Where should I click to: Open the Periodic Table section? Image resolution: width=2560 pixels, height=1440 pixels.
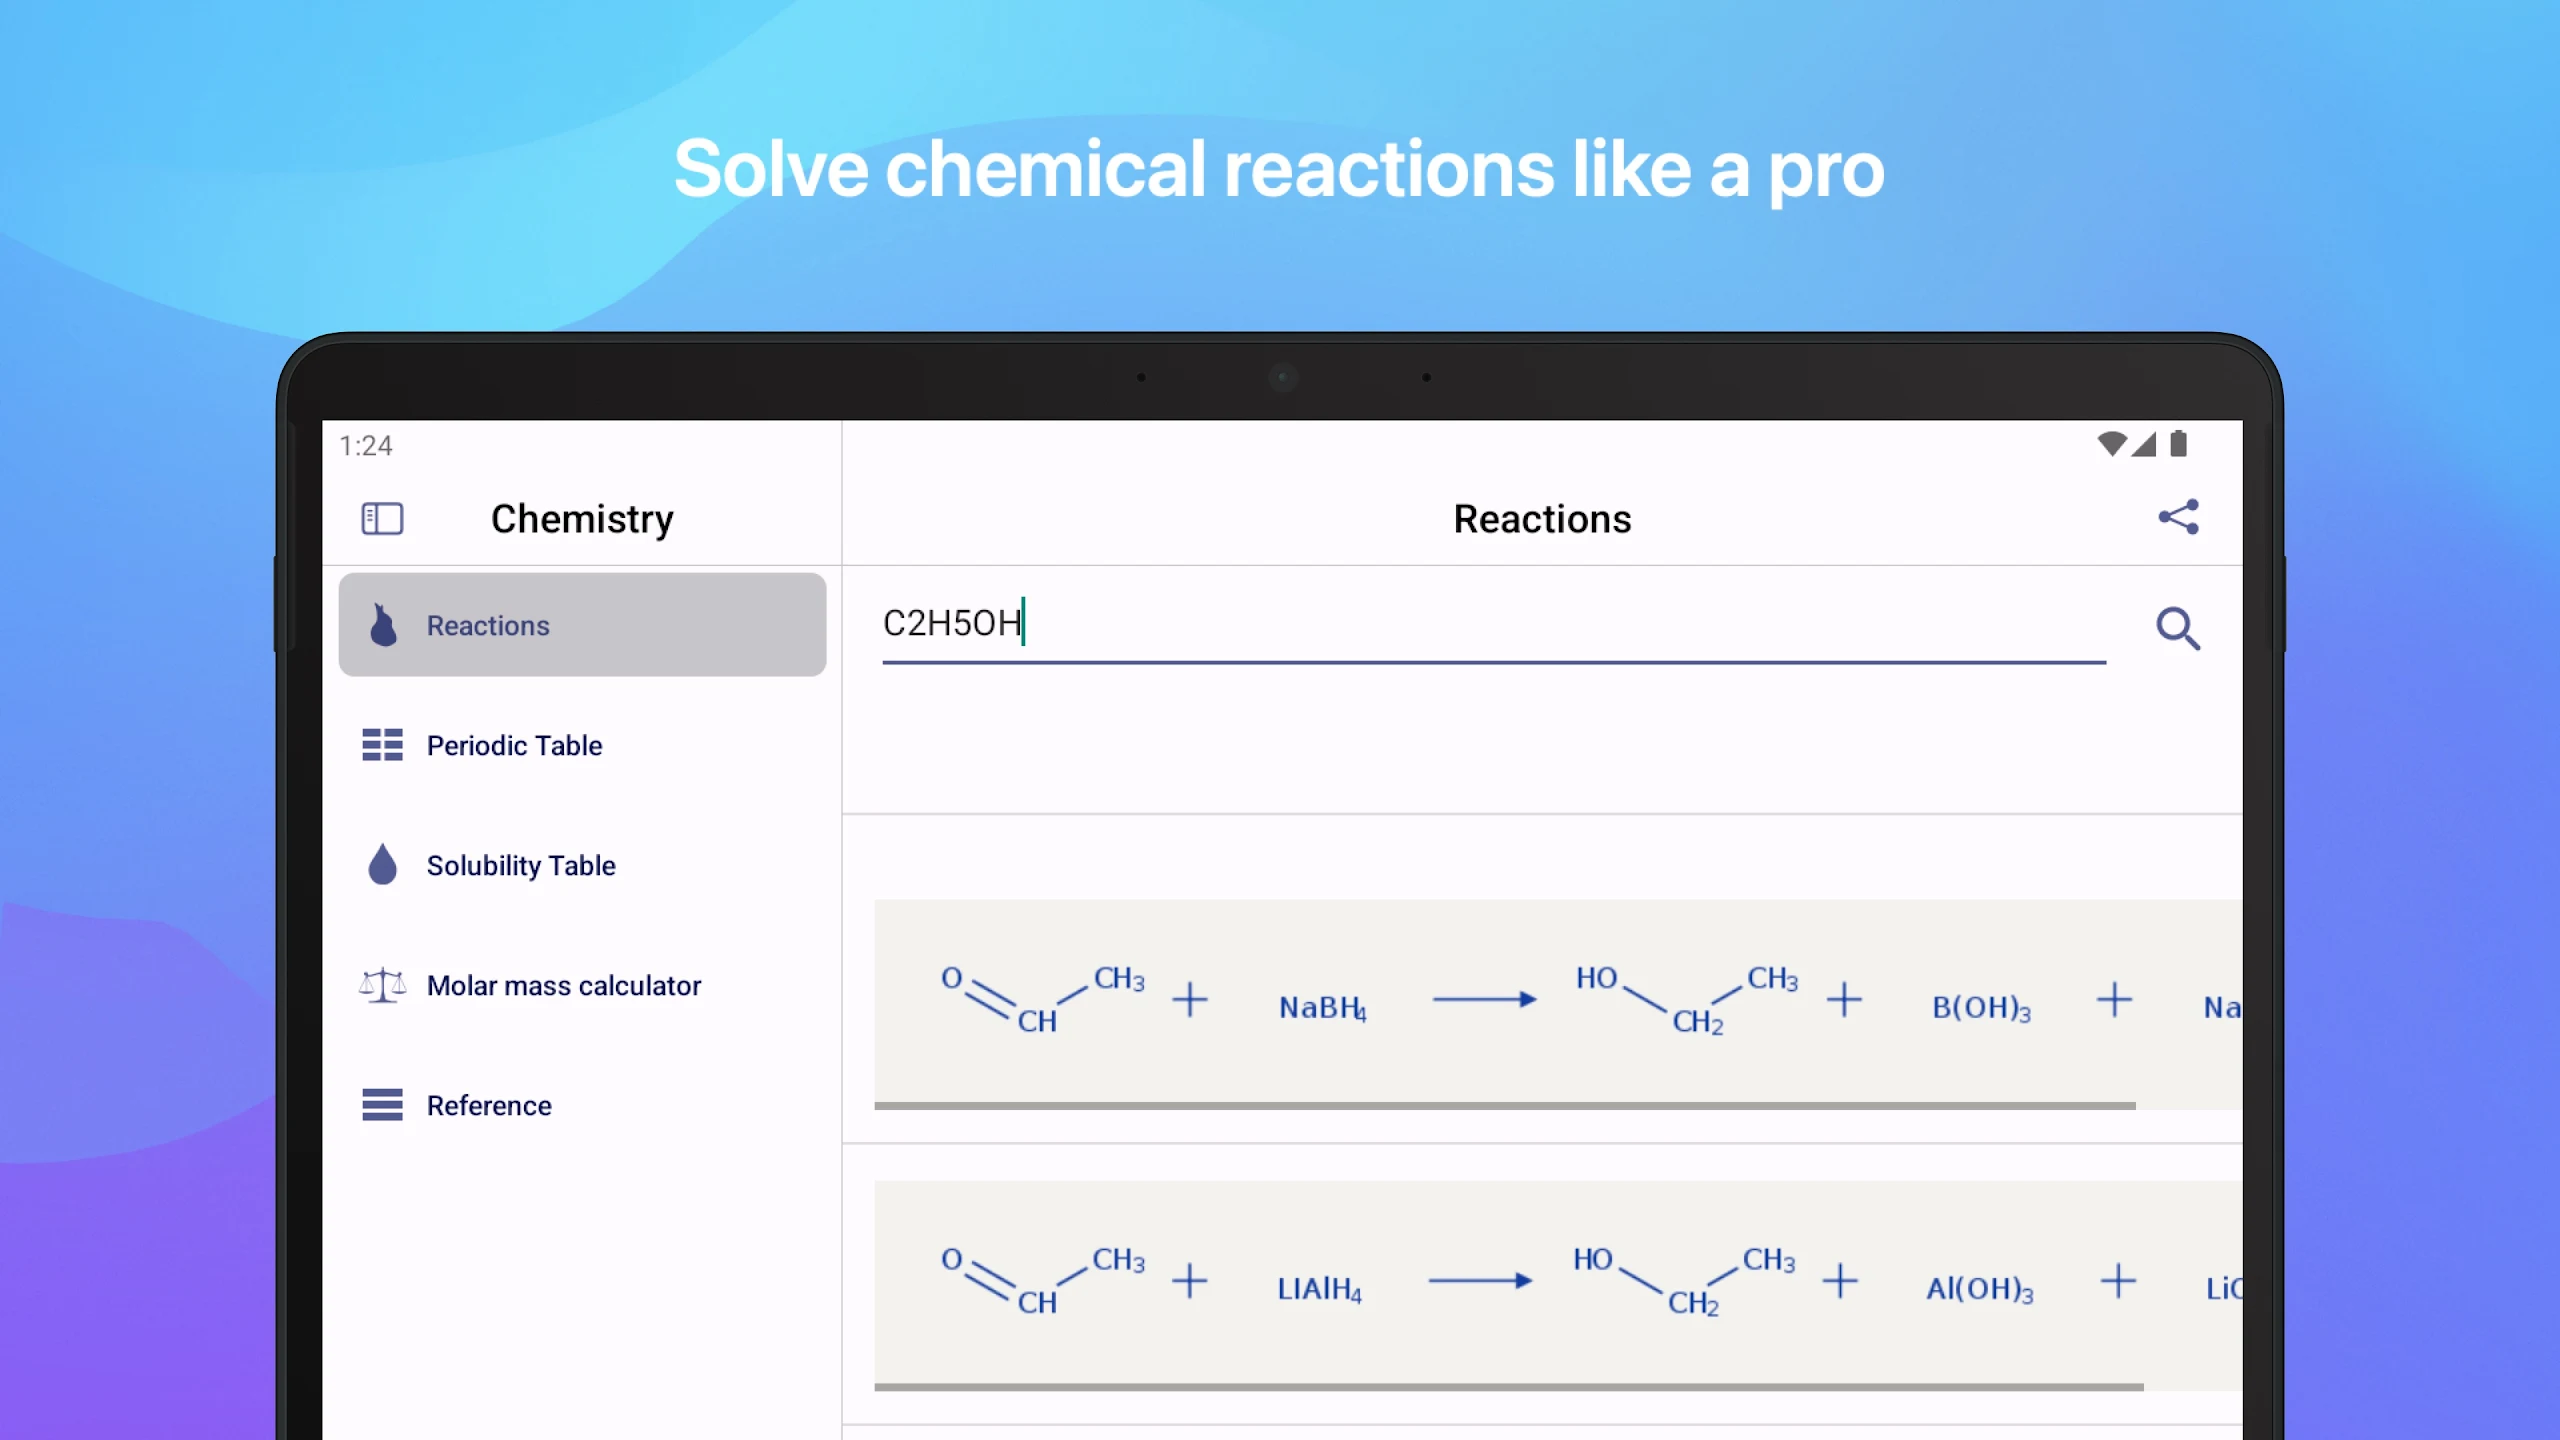click(514, 745)
